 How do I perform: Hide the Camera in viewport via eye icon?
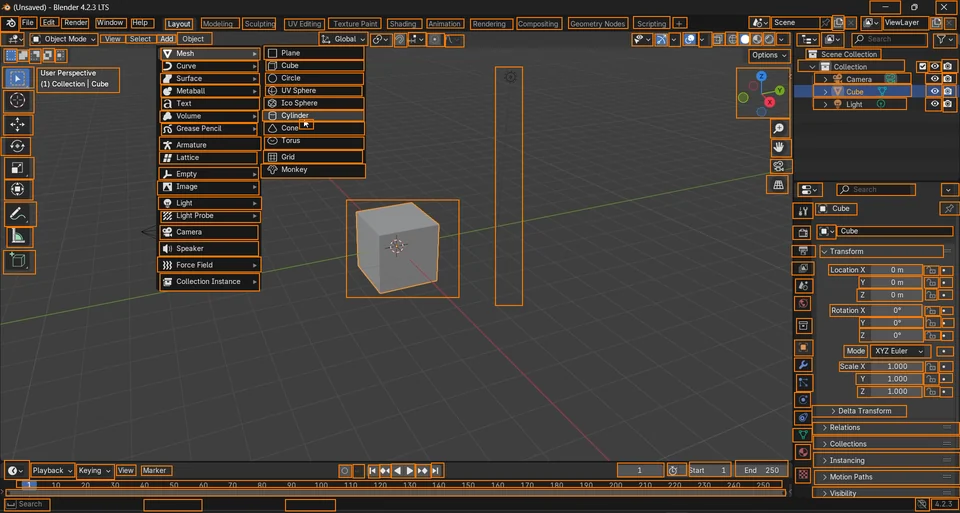click(935, 79)
